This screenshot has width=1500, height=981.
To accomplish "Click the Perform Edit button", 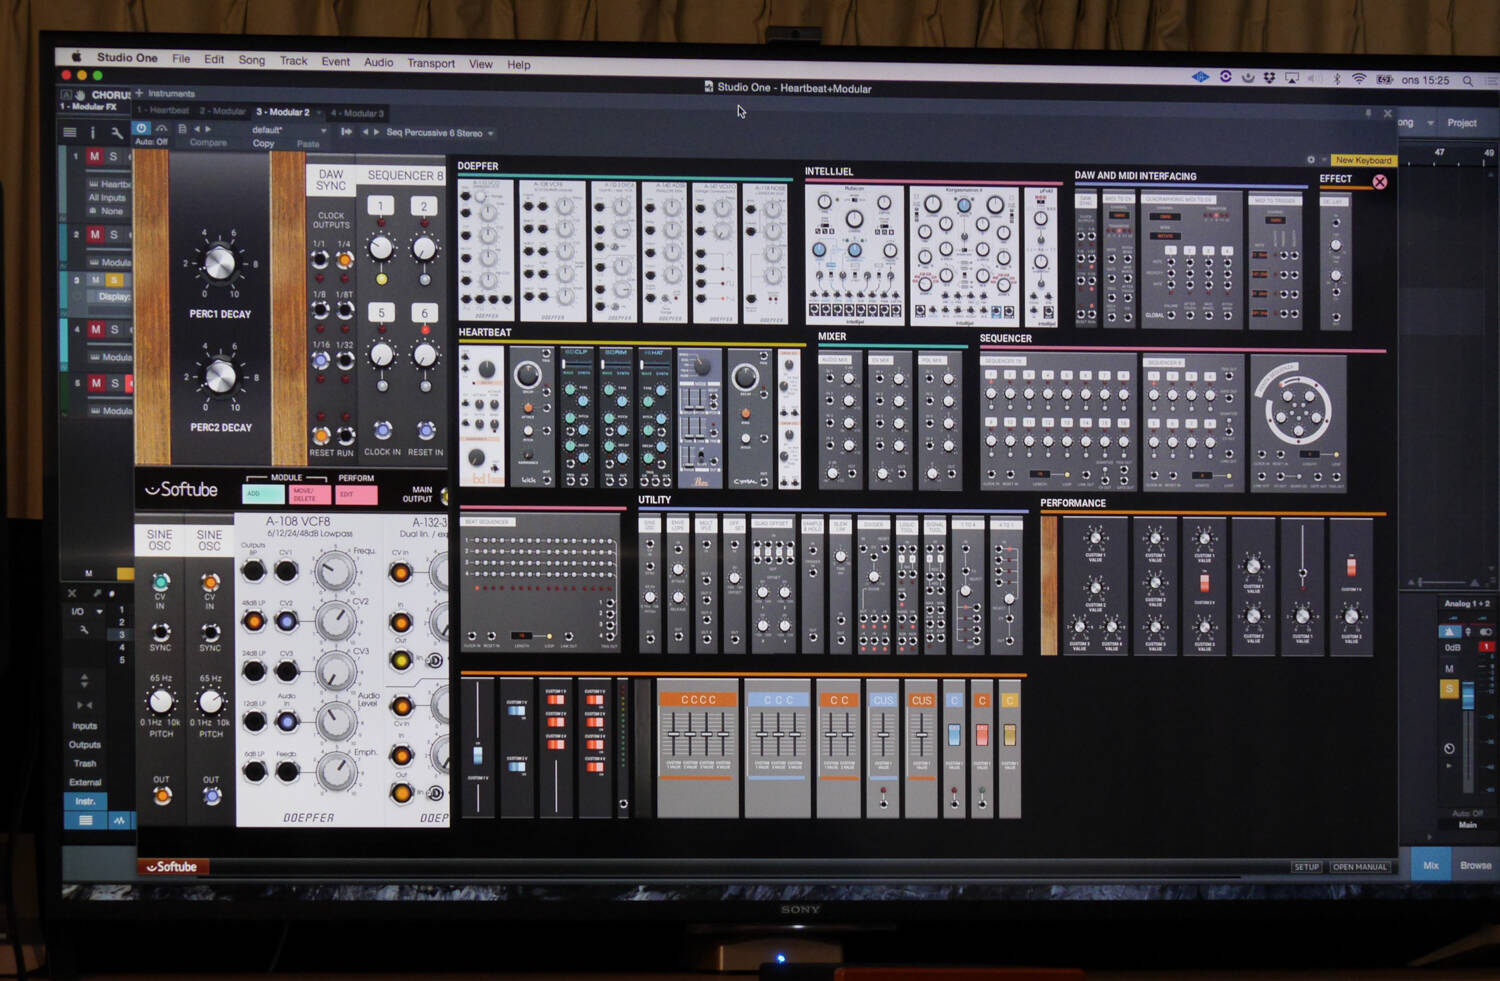I will coord(356,495).
